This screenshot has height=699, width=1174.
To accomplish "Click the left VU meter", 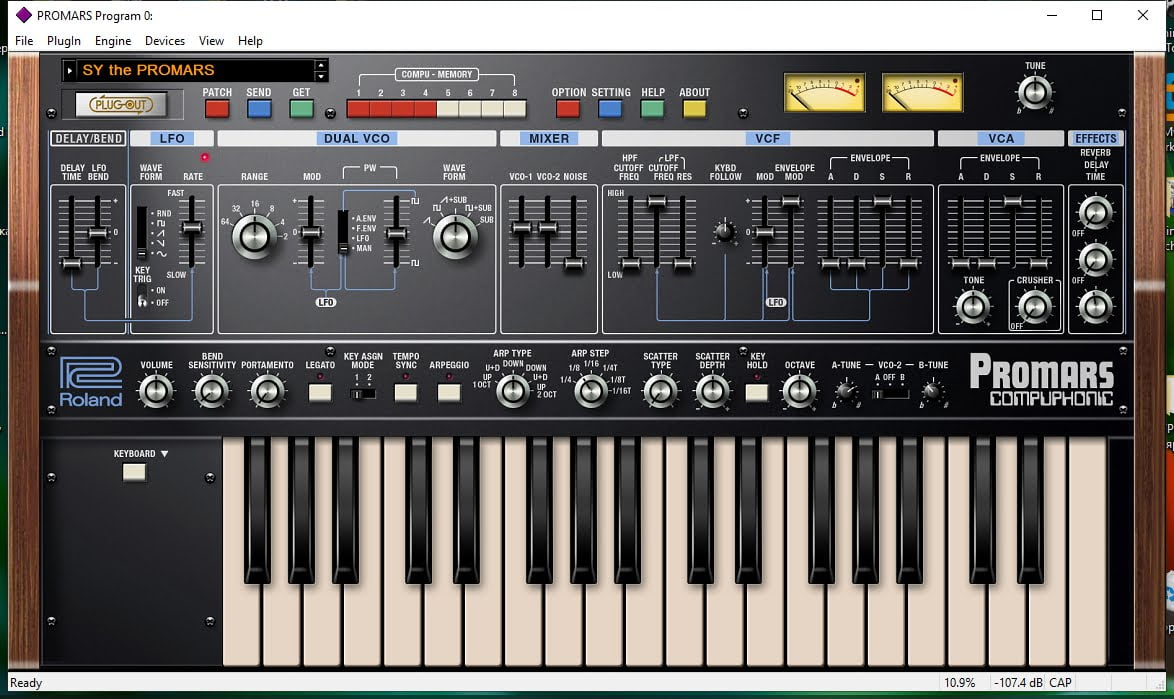I will 824,93.
